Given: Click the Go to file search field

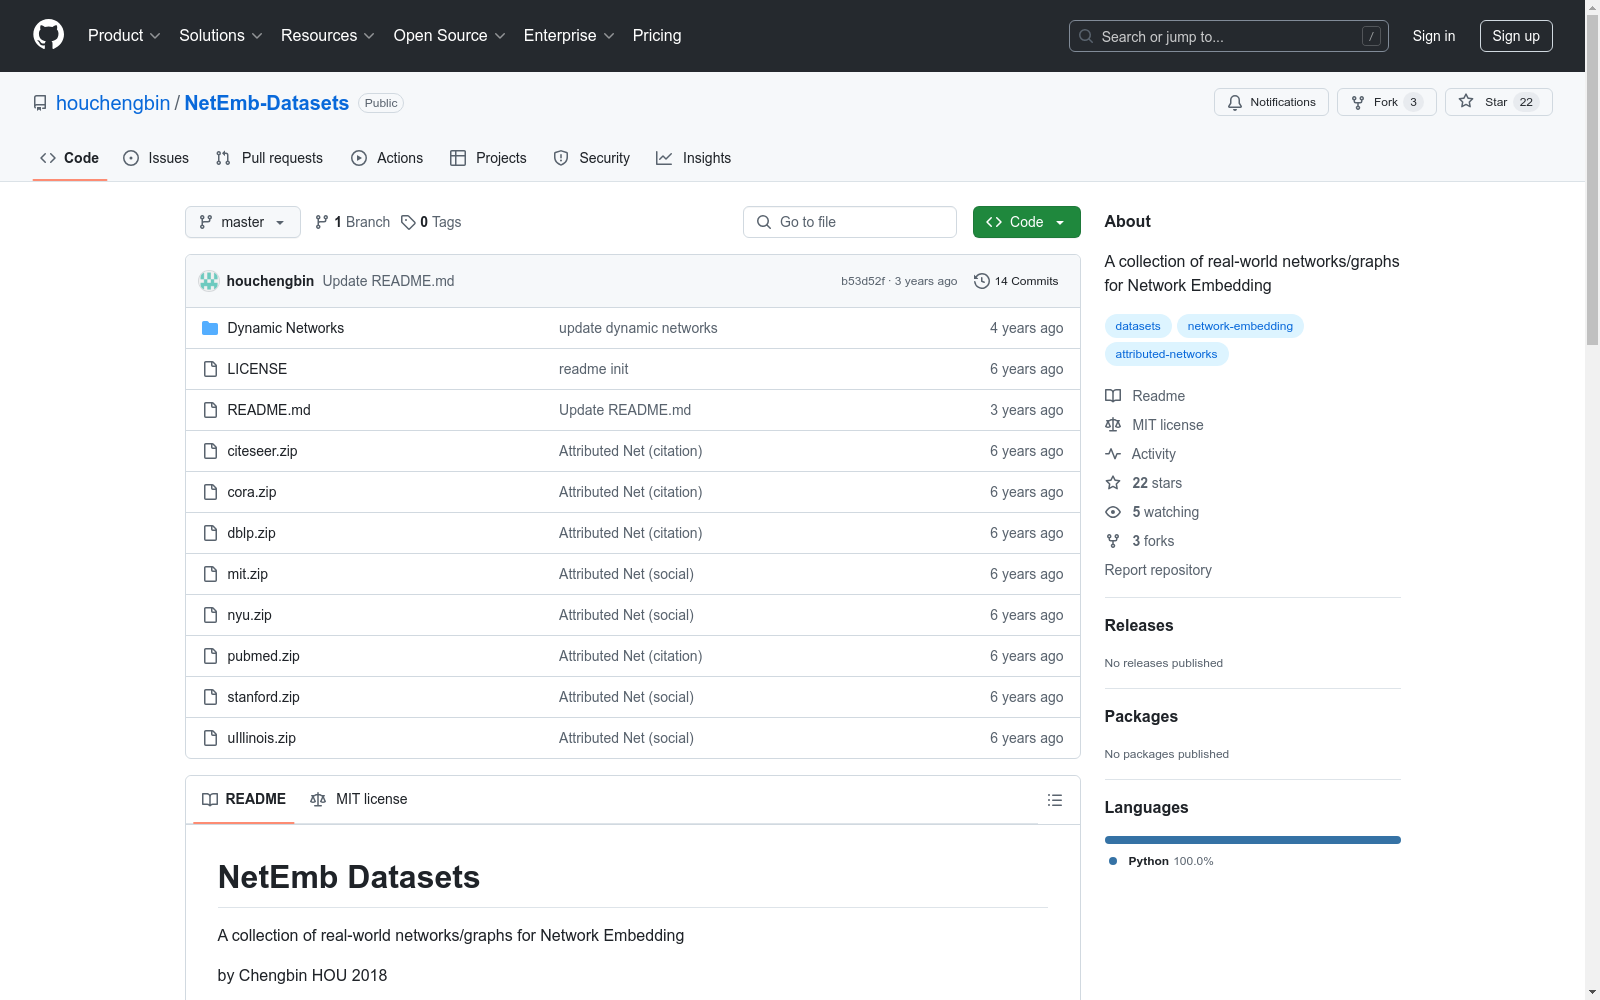Looking at the screenshot, I should tap(850, 222).
